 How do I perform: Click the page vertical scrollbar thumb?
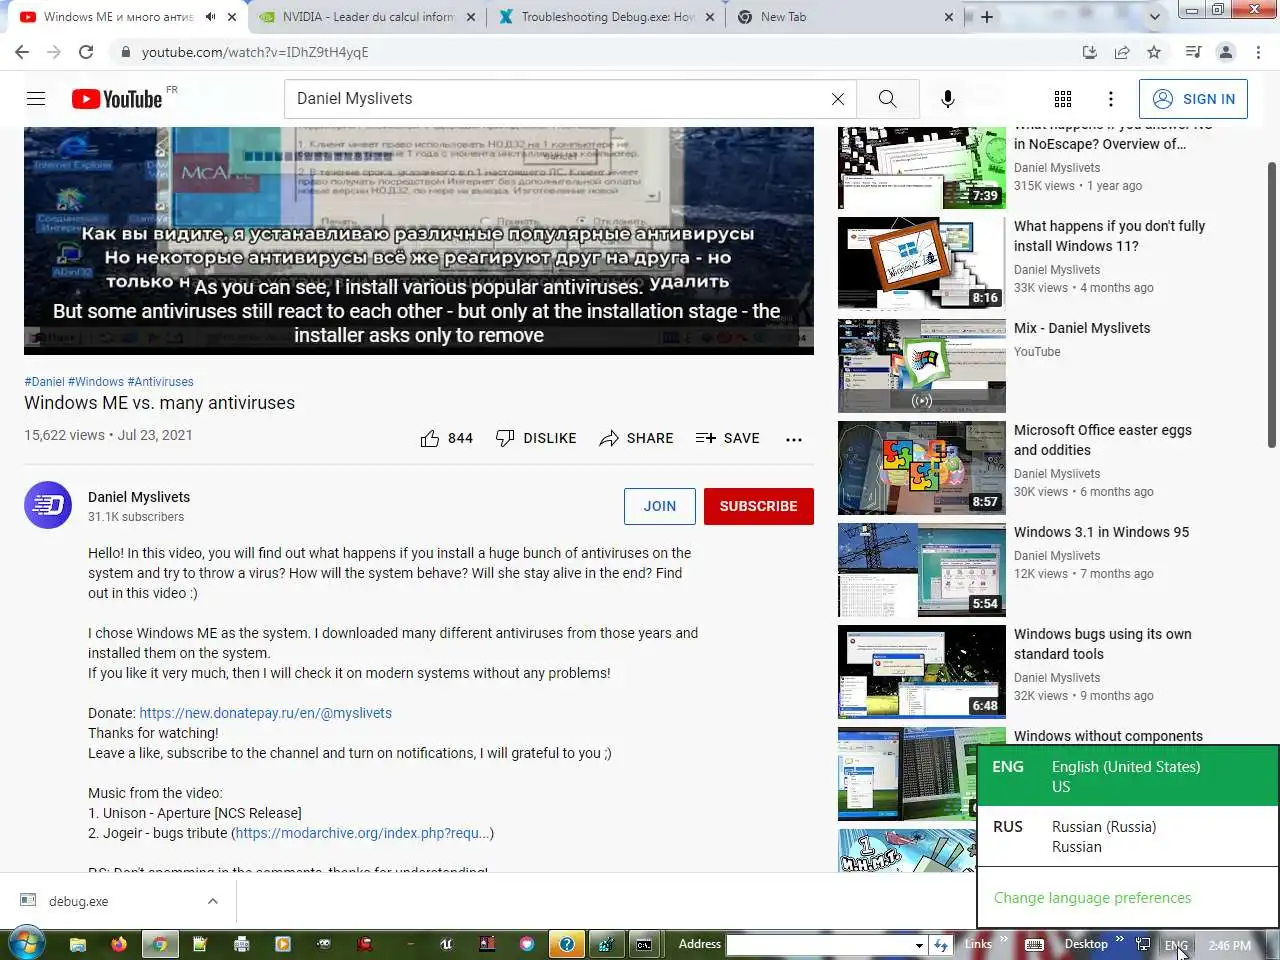point(1272,305)
